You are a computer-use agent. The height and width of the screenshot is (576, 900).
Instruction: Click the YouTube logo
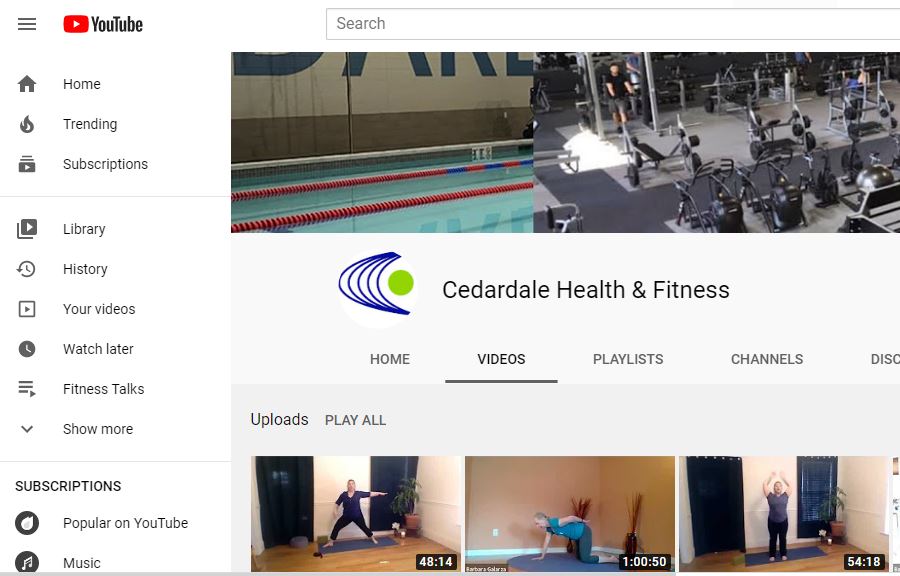(103, 24)
